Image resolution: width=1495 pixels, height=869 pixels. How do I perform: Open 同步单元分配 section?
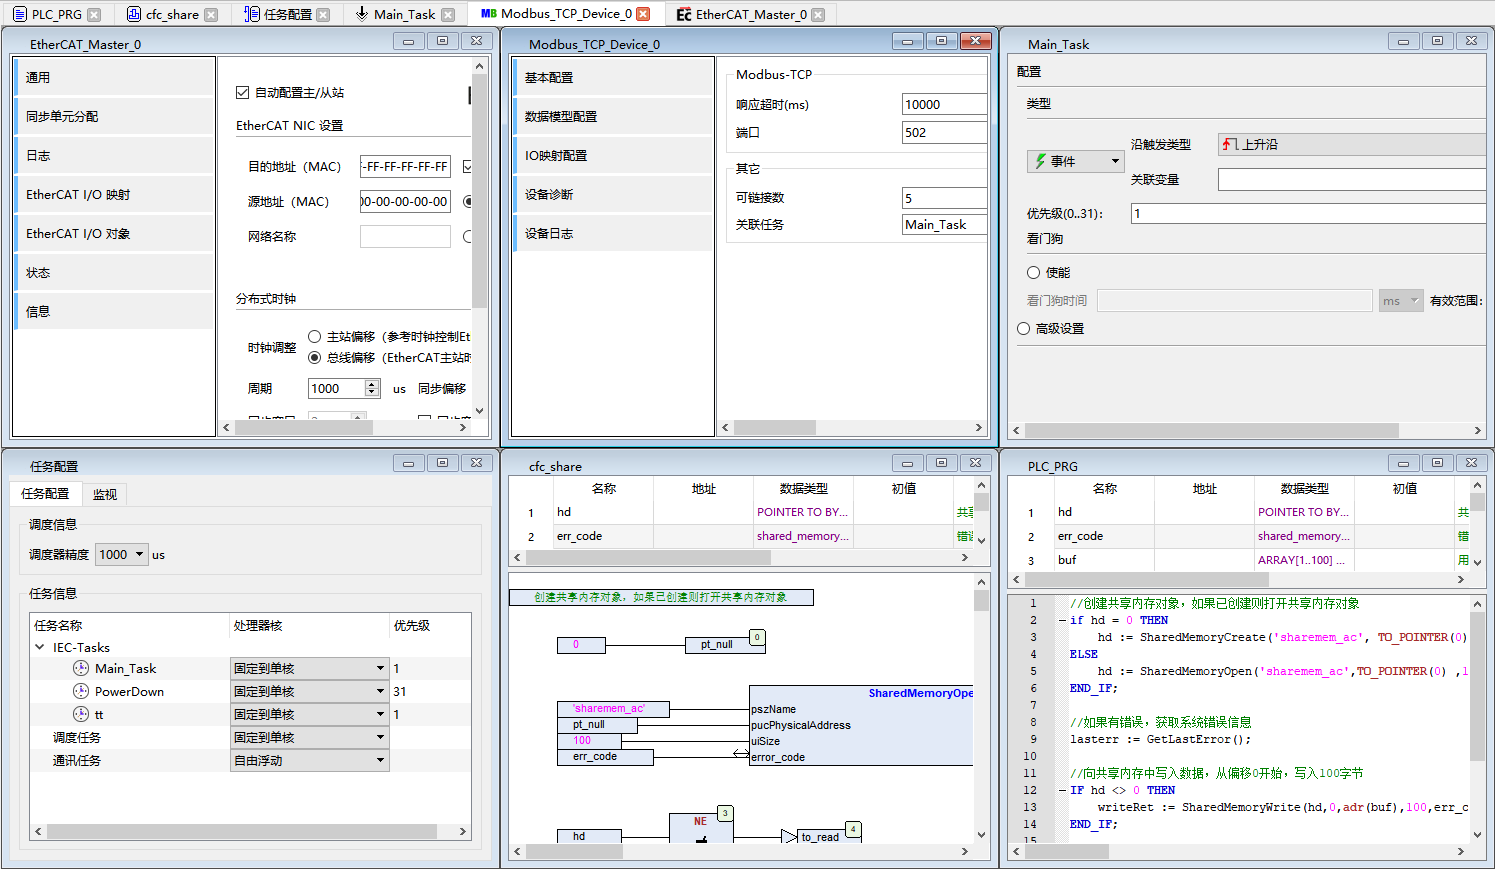coord(114,116)
